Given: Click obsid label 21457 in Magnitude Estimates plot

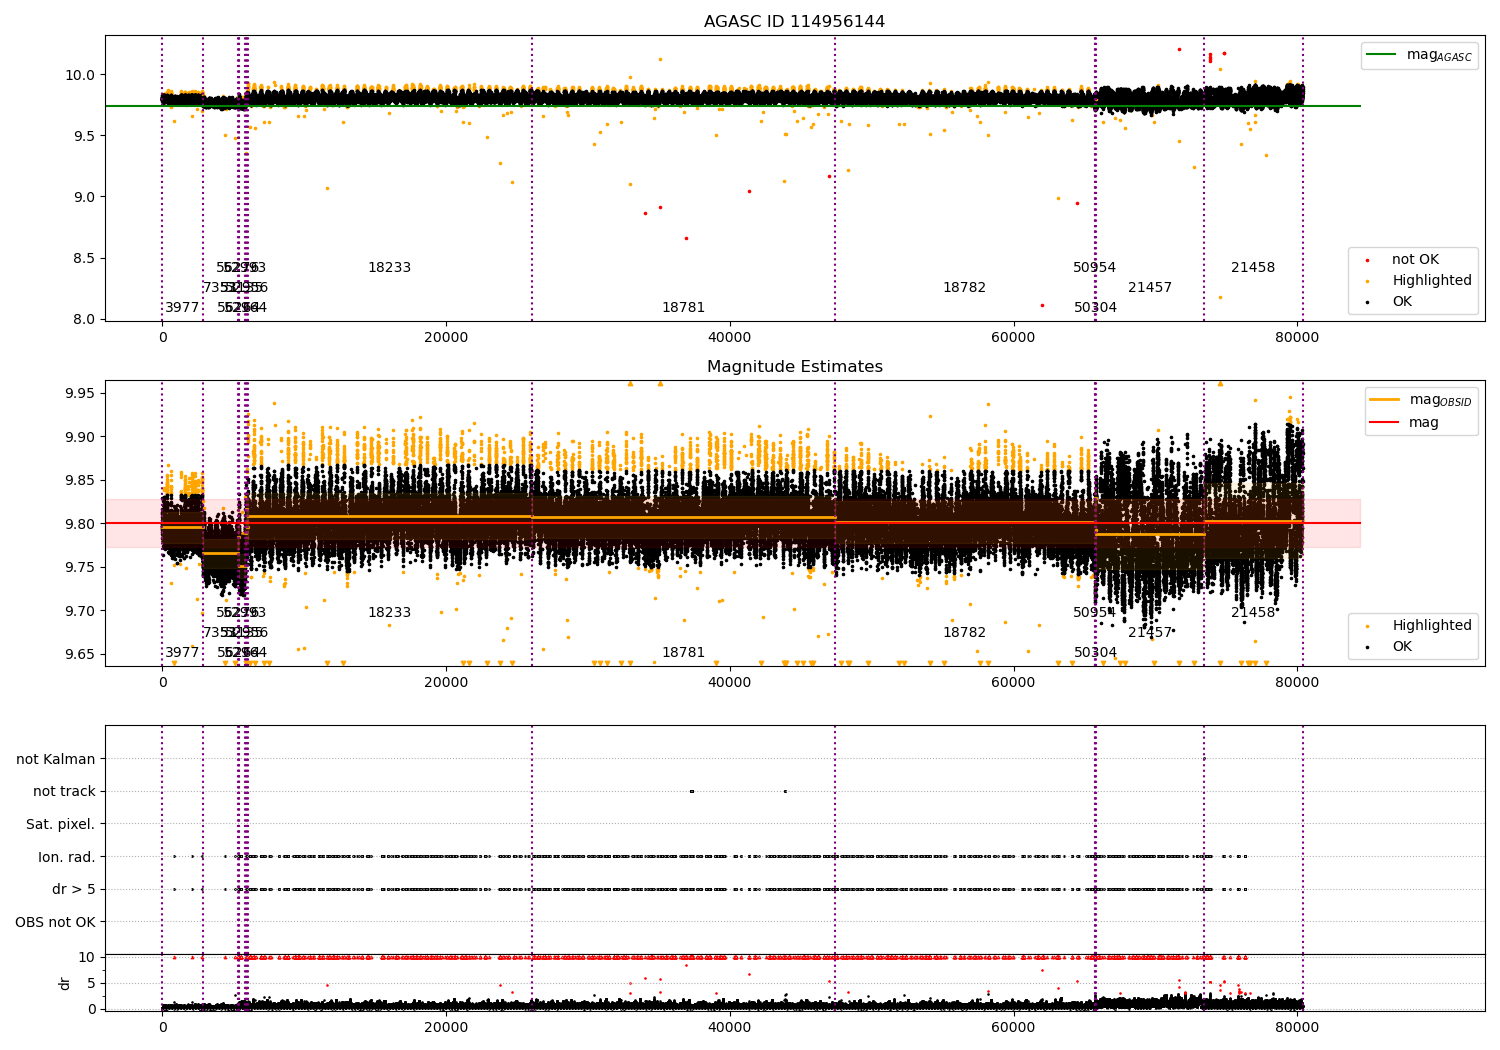Looking at the screenshot, I should (1150, 633).
